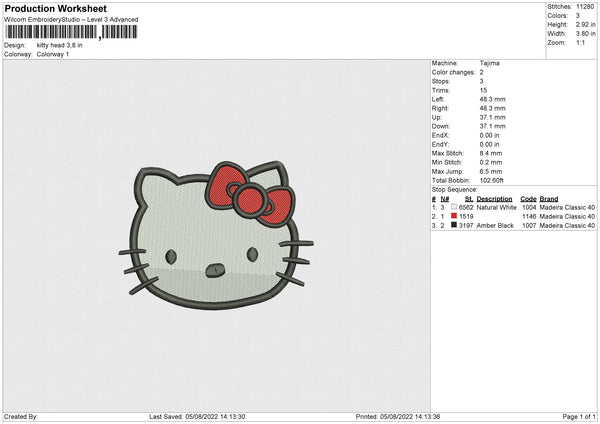Click the Trims value 15
600x424 pixels.
pos(483,90)
